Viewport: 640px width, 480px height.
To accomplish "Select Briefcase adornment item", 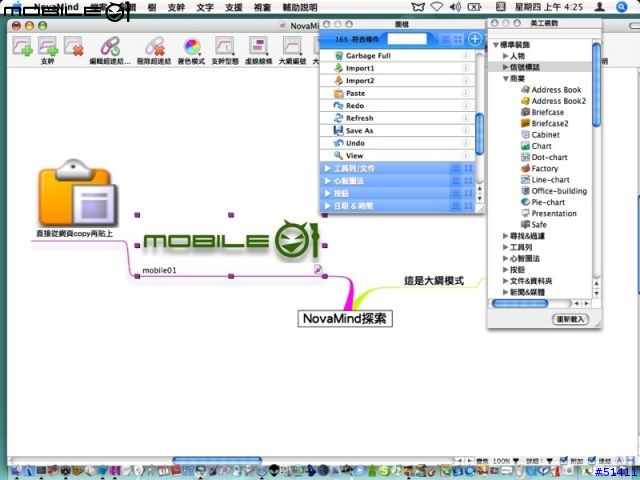I will pyautogui.click(x=542, y=112).
